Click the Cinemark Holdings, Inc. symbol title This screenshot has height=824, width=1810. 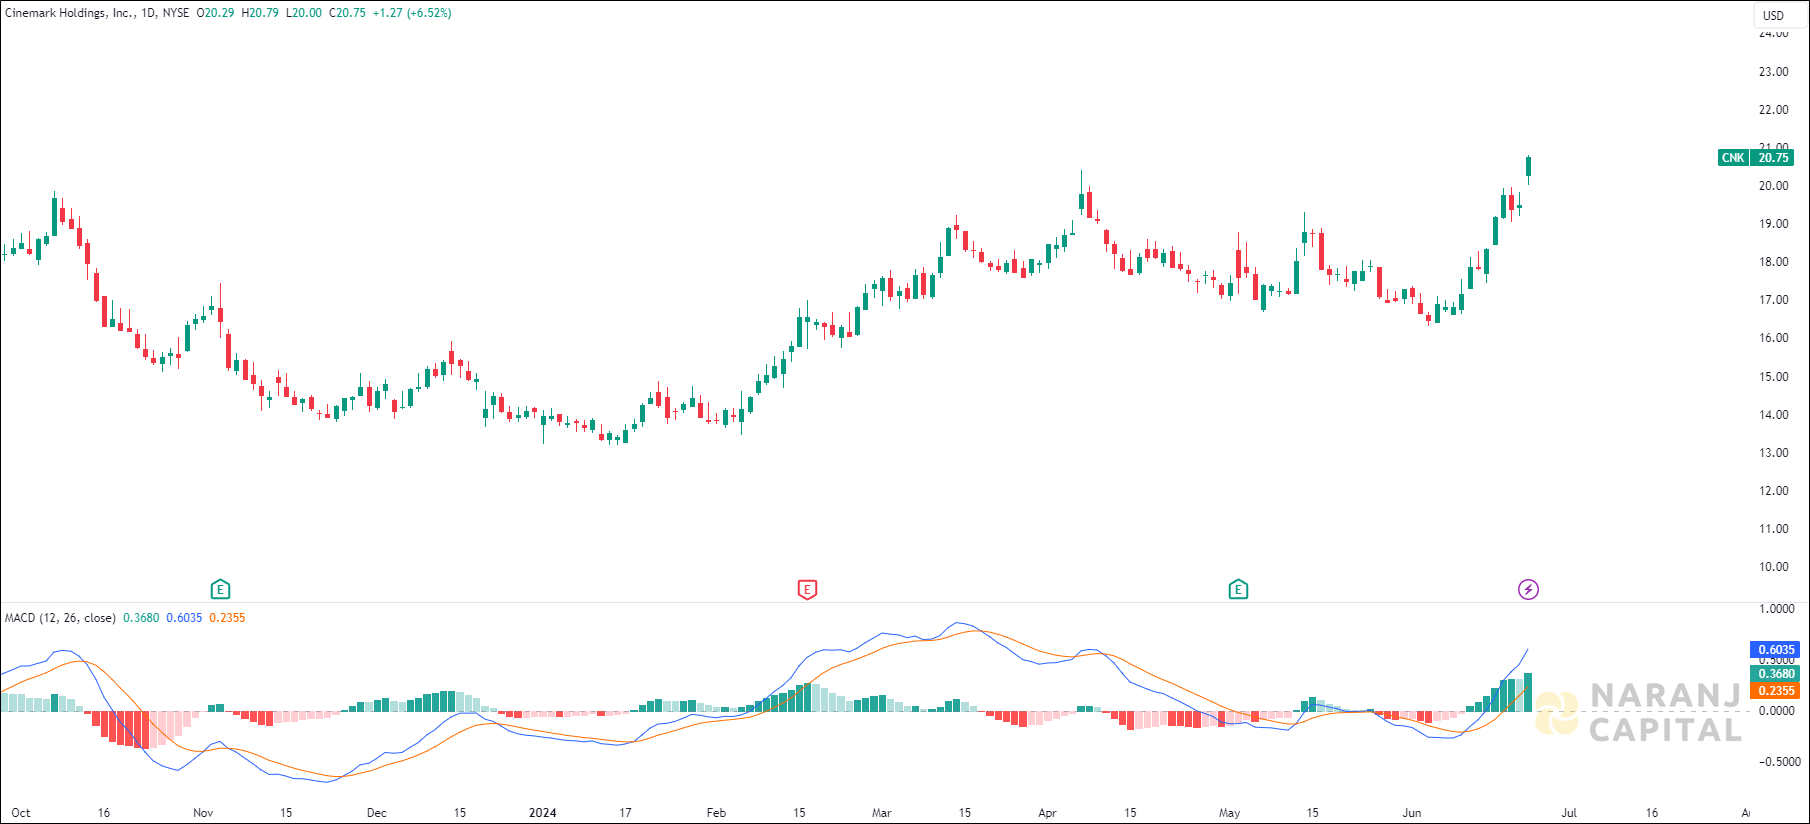(69, 13)
